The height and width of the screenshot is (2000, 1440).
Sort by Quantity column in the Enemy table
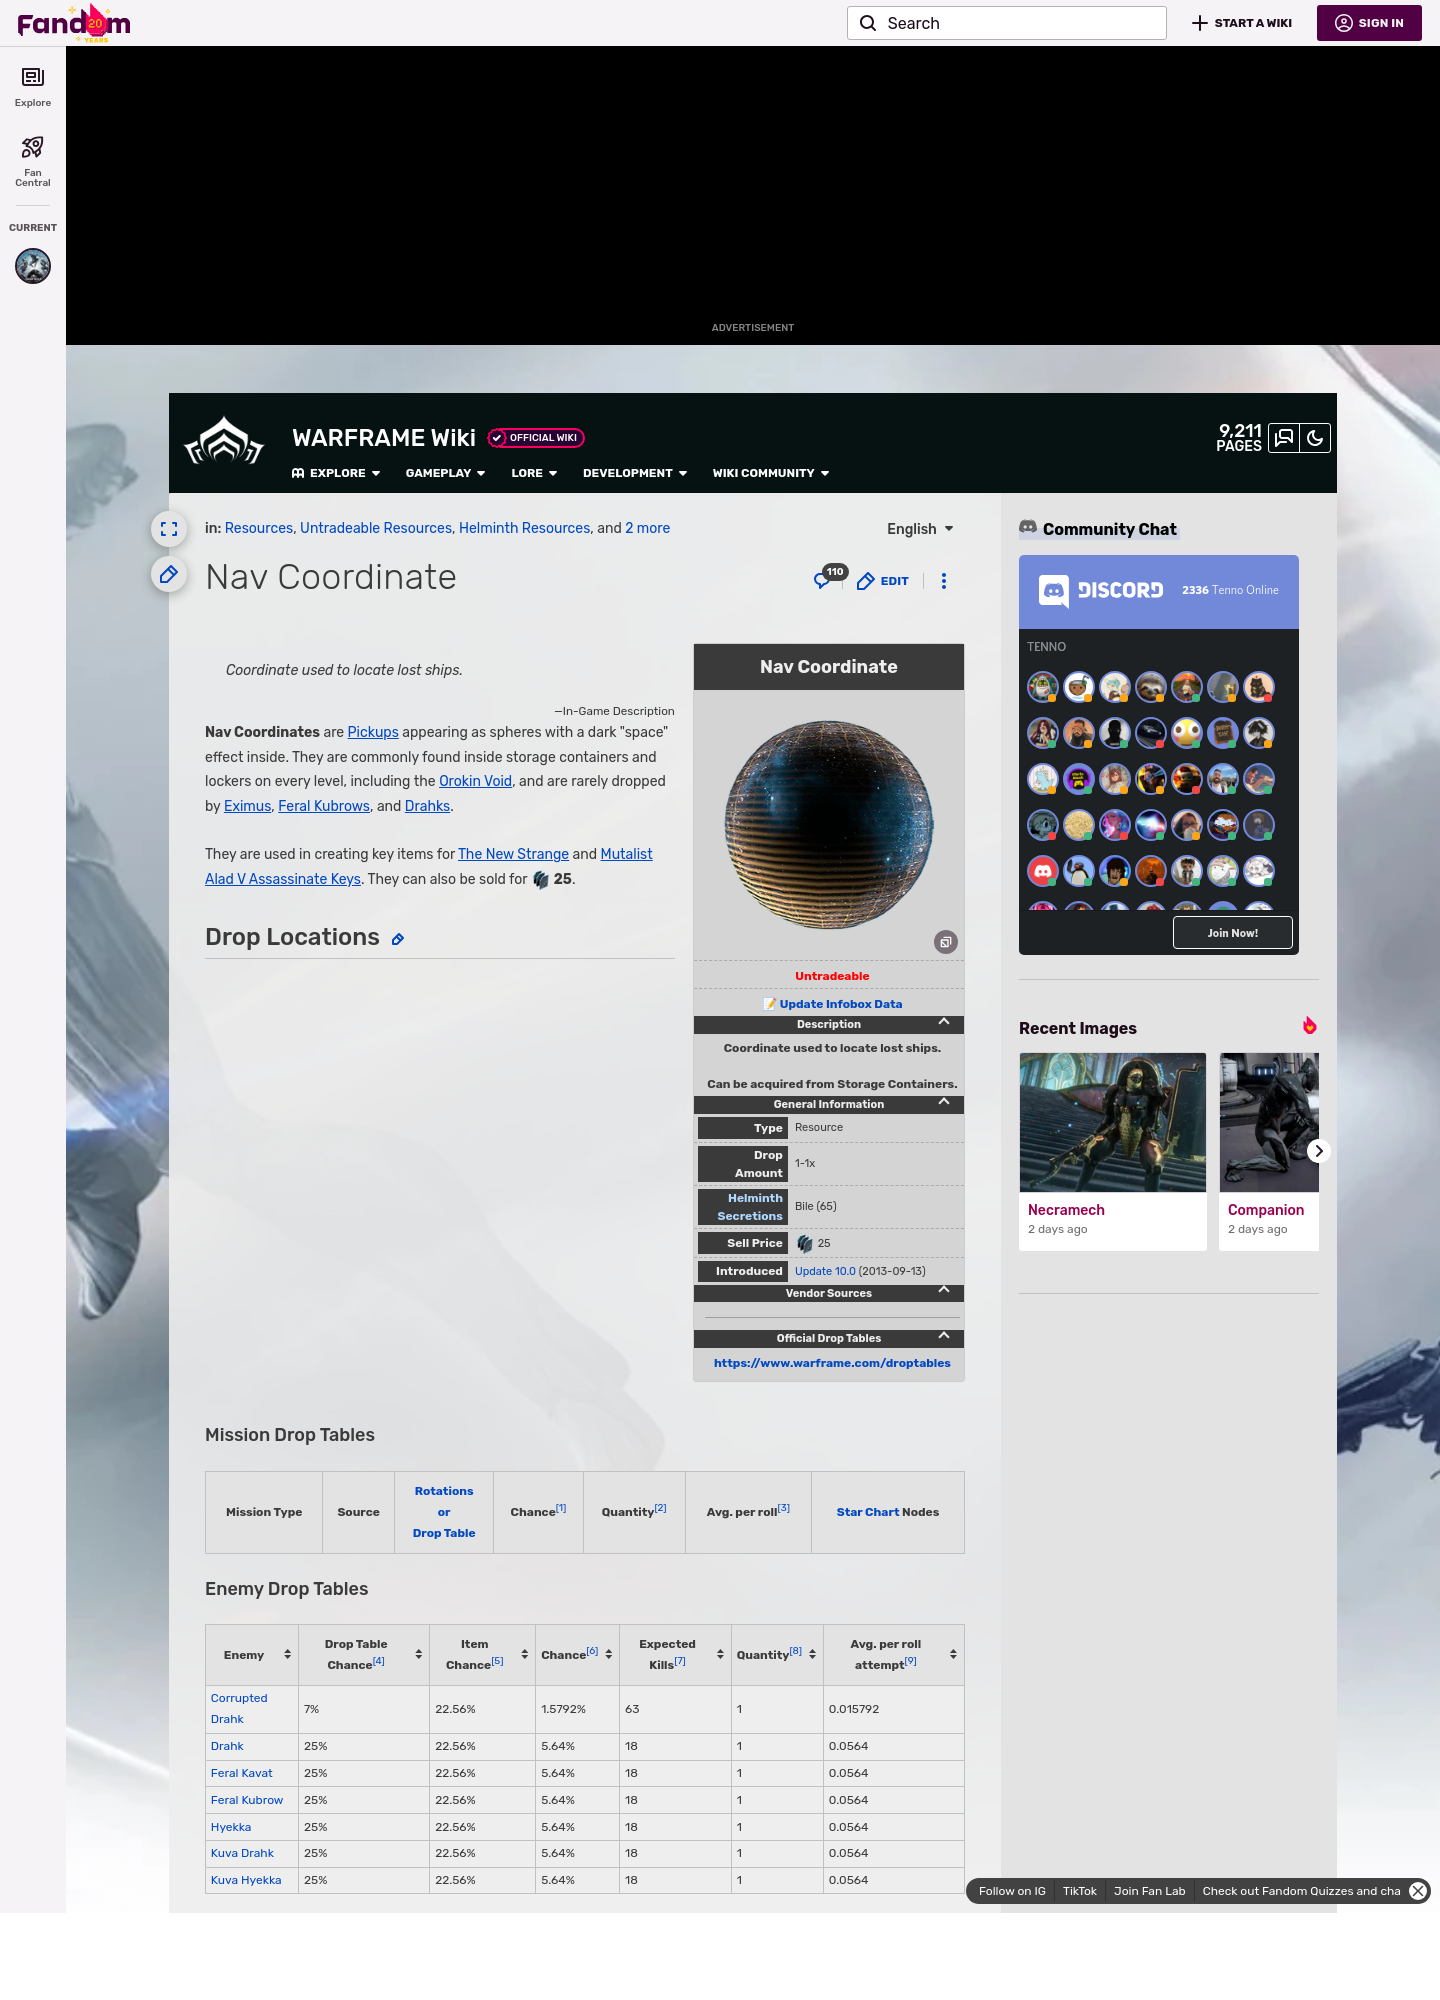[x=813, y=1655]
